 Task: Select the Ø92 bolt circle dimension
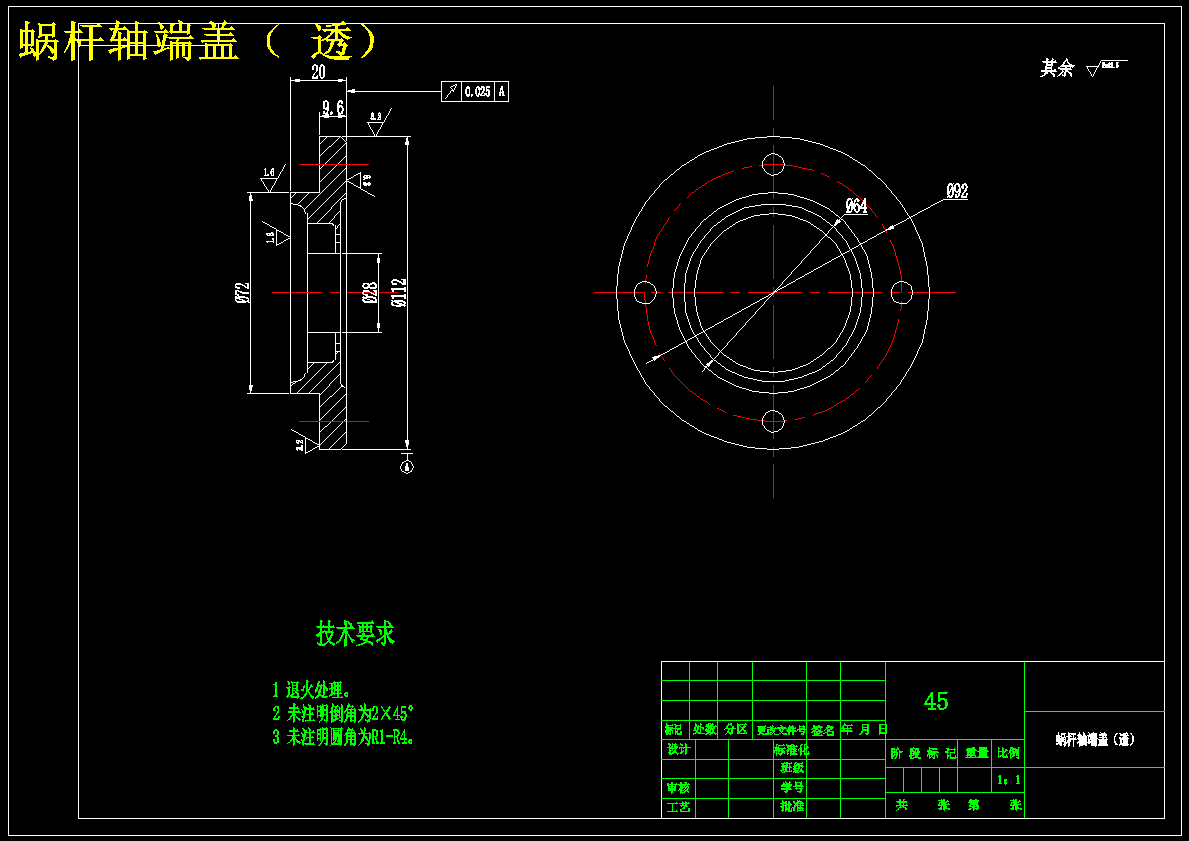pyautogui.click(x=957, y=191)
